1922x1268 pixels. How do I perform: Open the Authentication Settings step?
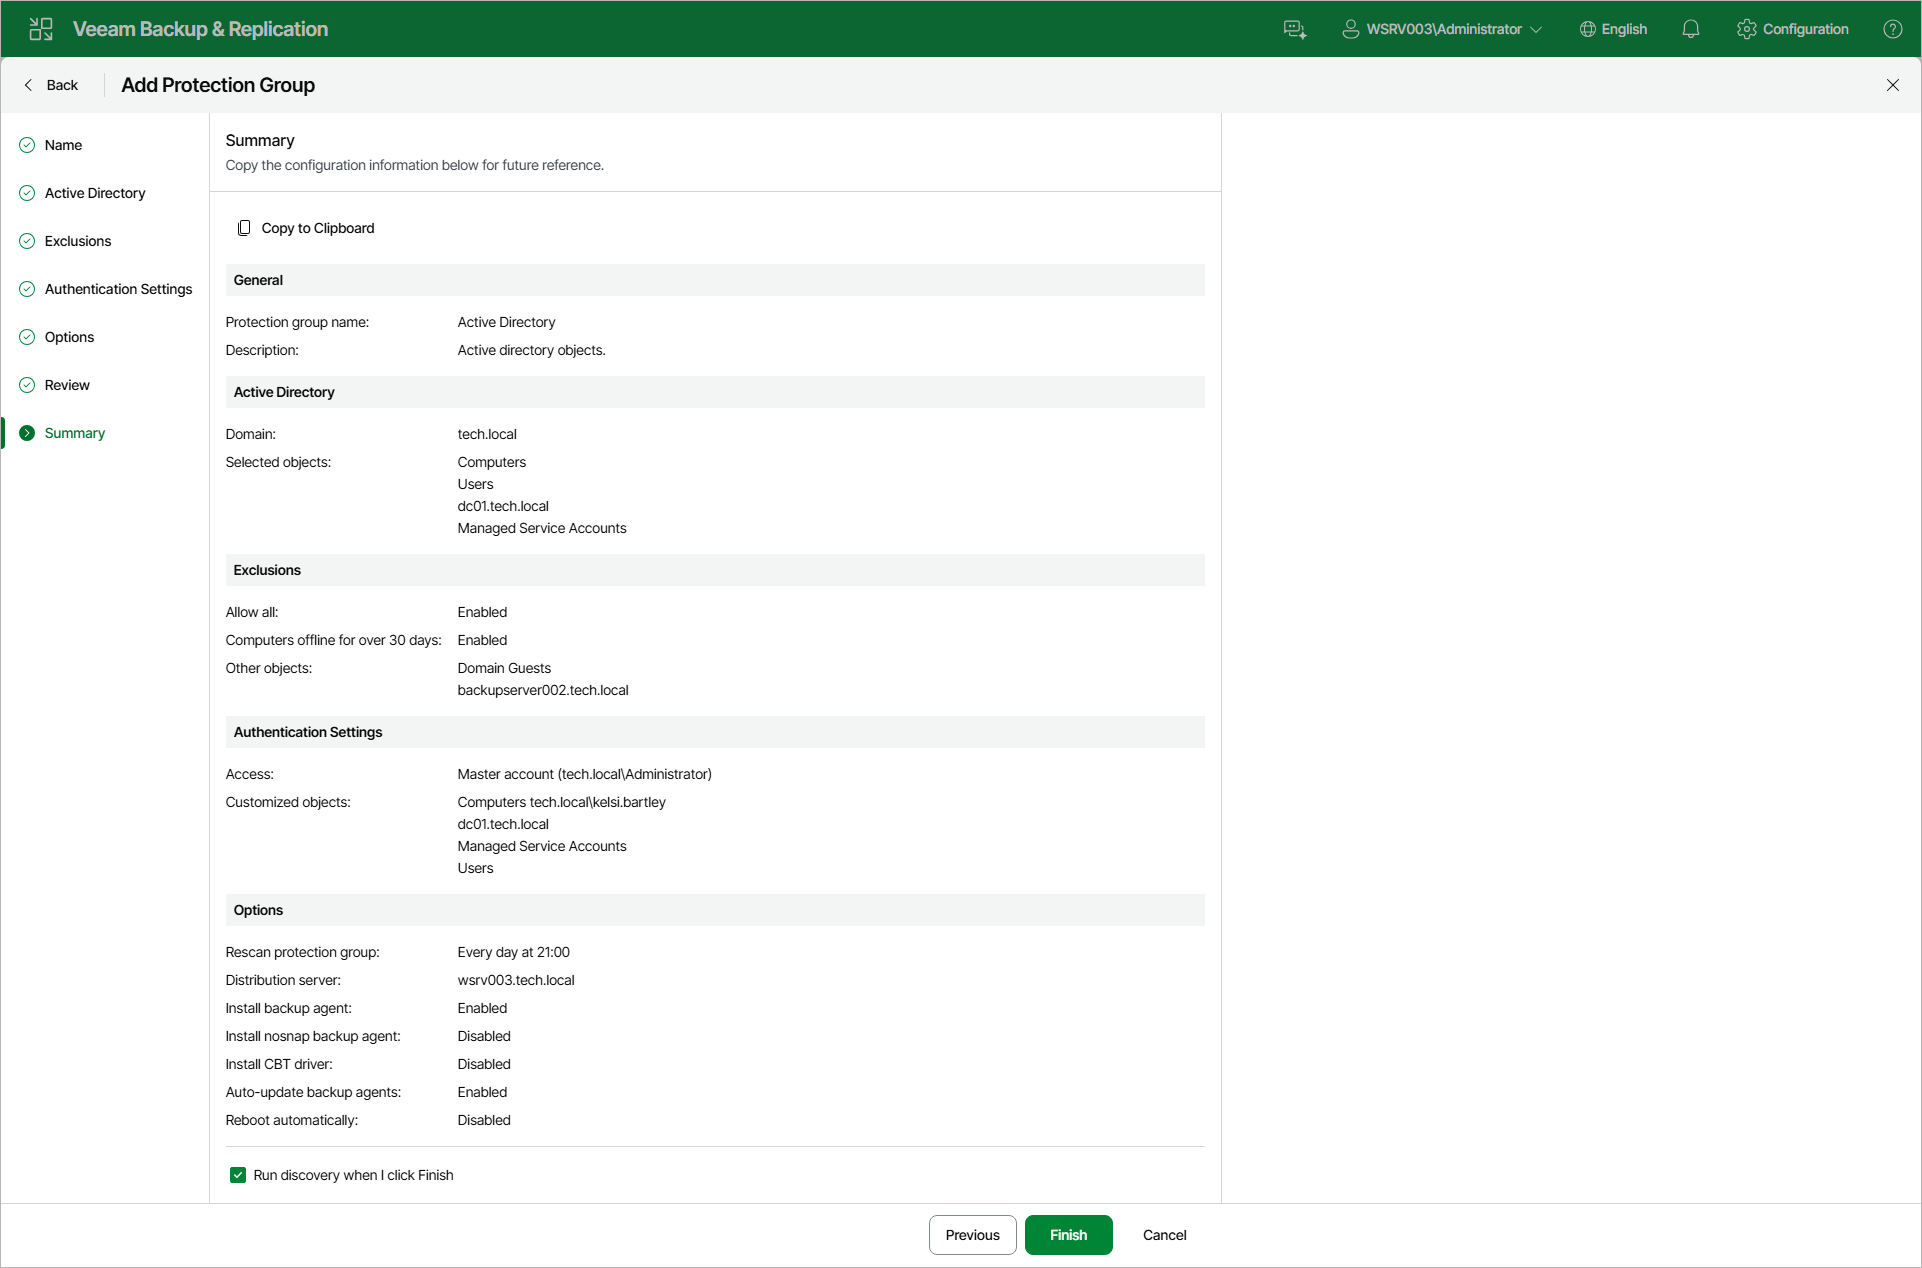pos(118,289)
